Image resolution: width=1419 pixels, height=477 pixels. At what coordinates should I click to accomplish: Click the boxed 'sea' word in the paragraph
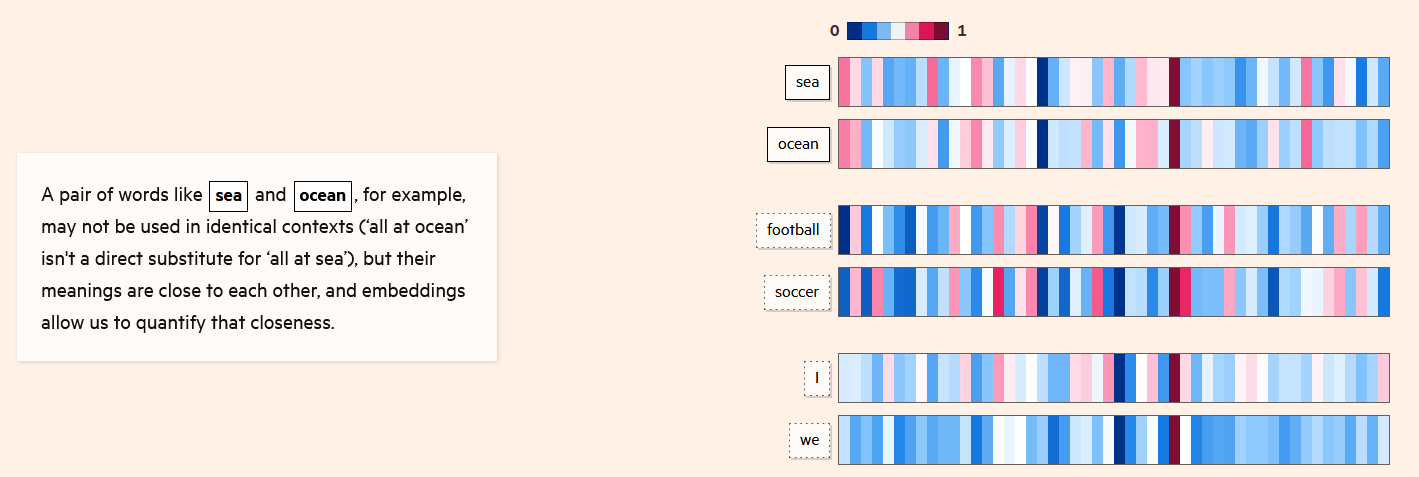tap(229, 195)
